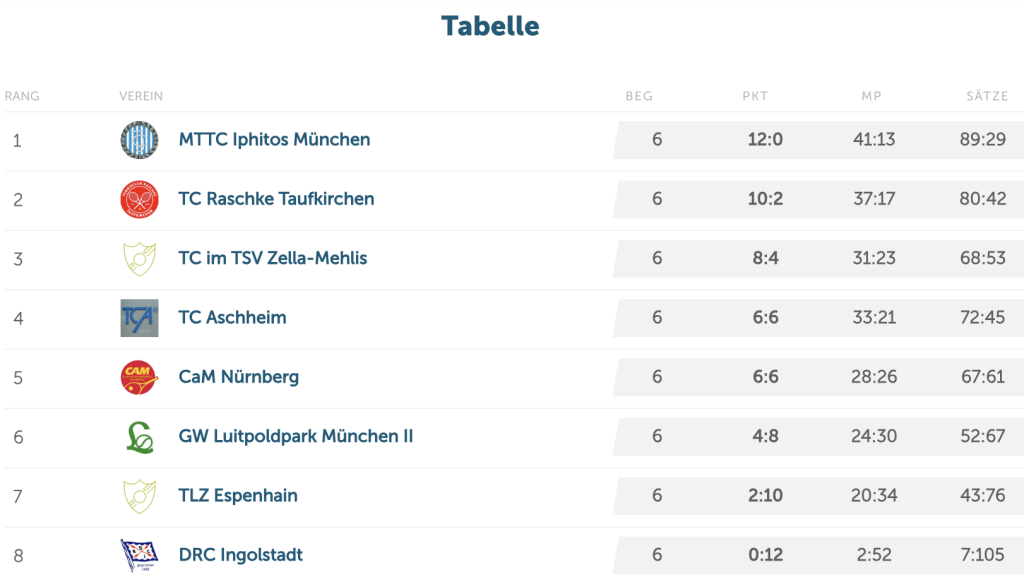Open the CaM Nürnberg team link
The height and width of the screenshot is (577, 1024).
[x=238, y=377]
